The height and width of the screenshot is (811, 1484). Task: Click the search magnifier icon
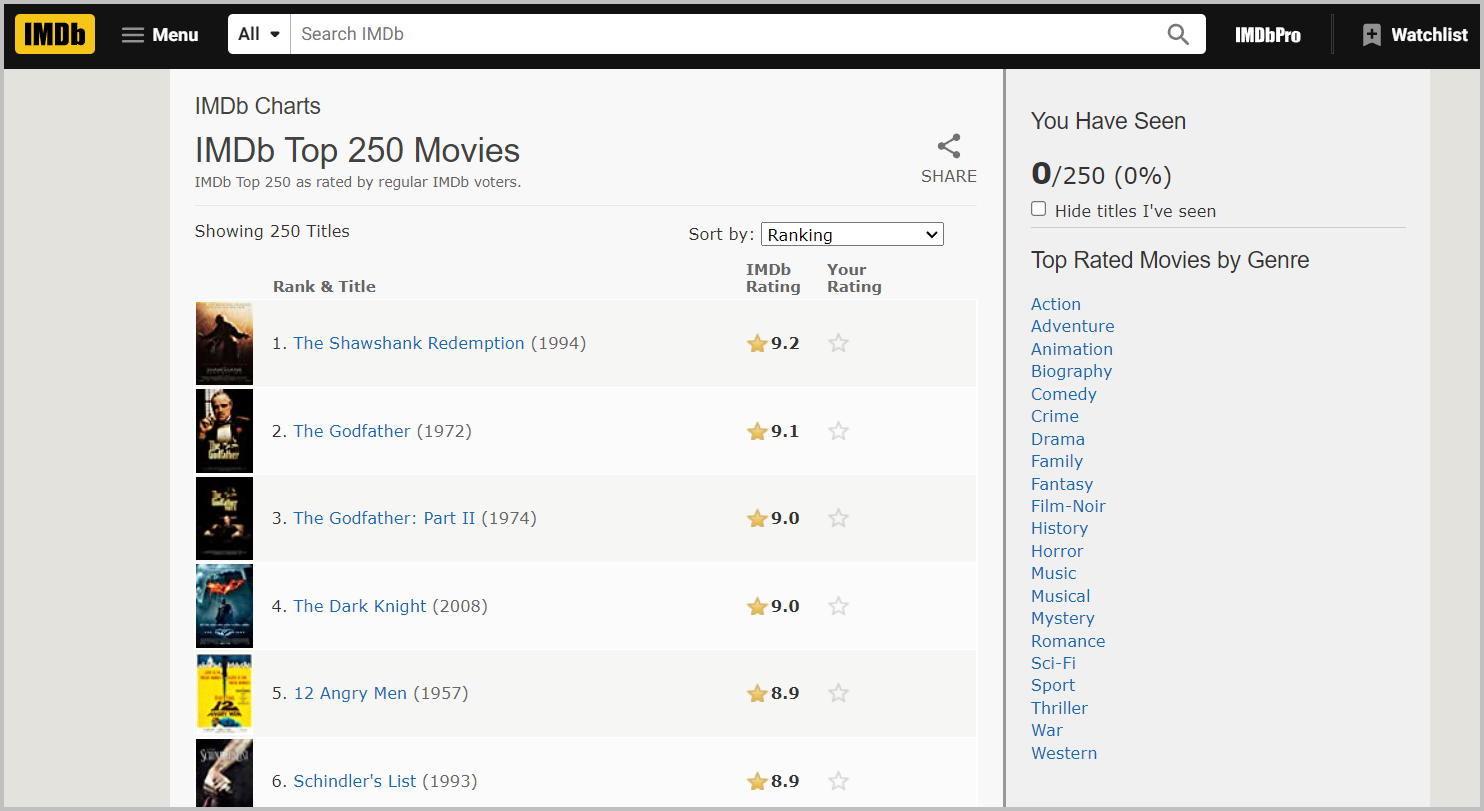1178,34
